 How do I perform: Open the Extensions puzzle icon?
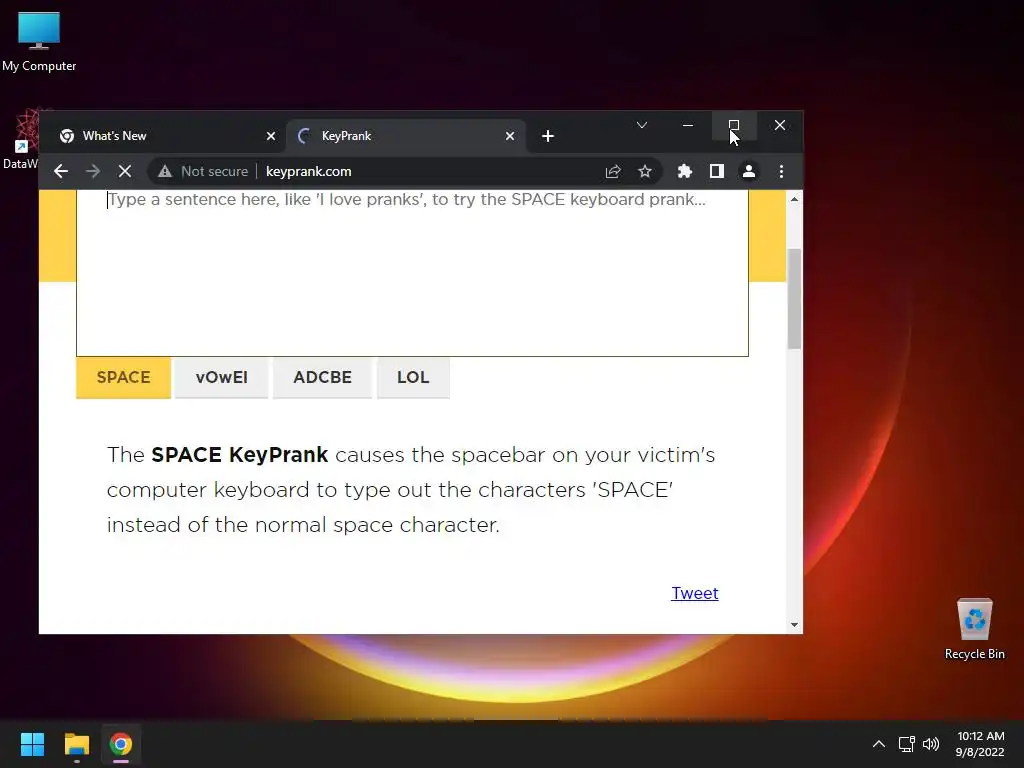[x=684, y=171]
